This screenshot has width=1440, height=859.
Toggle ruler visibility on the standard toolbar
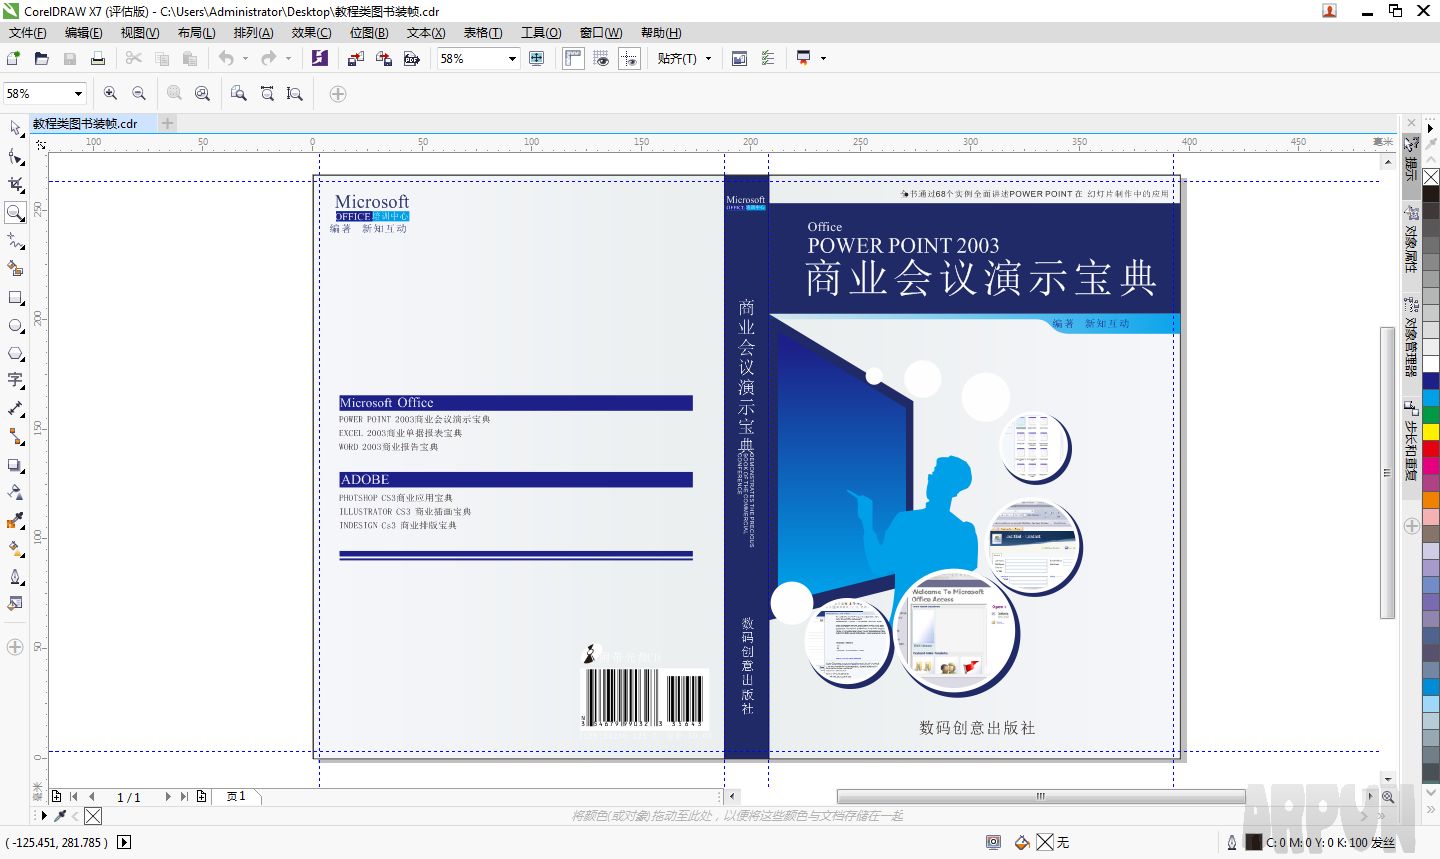point(572,58)
